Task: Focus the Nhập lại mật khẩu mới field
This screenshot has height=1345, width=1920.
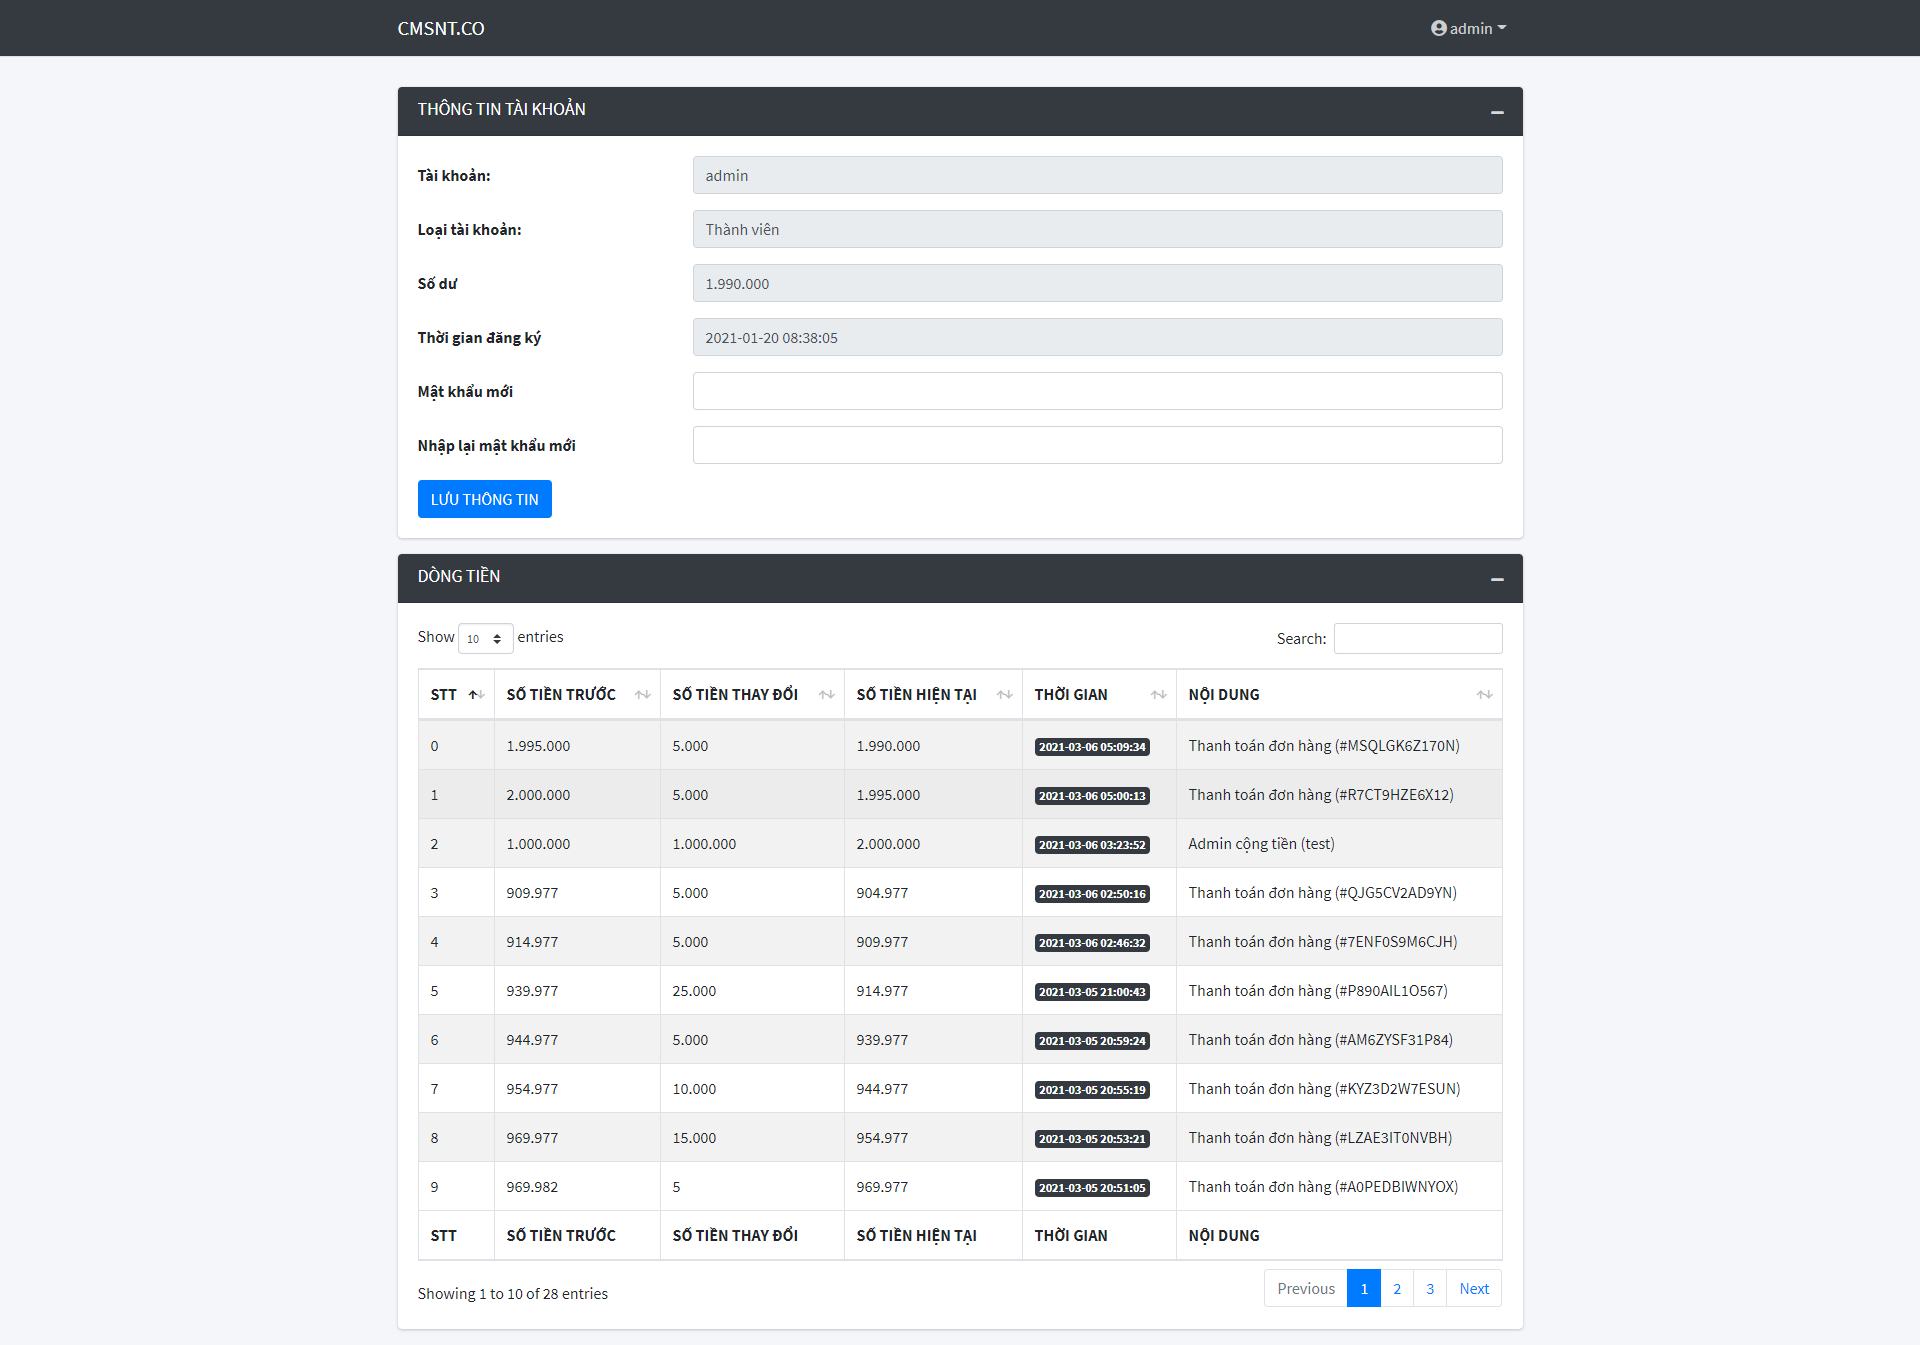Action: point(1097,445)
